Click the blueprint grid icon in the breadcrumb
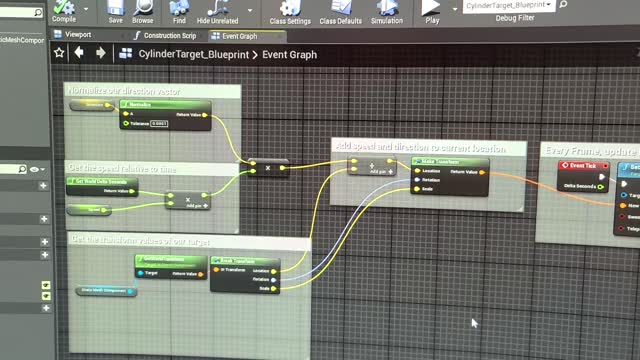This screenshot has width=640, height=360. (x=126, y=53)
